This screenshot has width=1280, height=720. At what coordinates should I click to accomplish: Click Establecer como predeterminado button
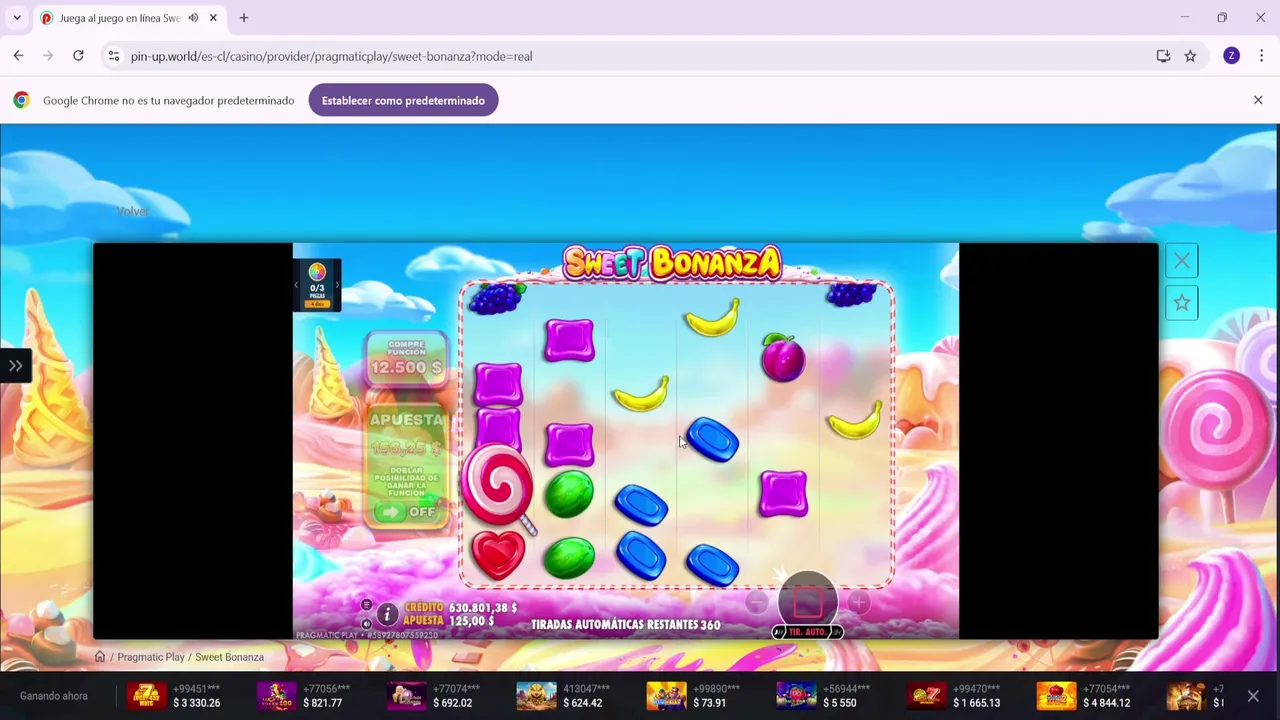pos(403,100)
